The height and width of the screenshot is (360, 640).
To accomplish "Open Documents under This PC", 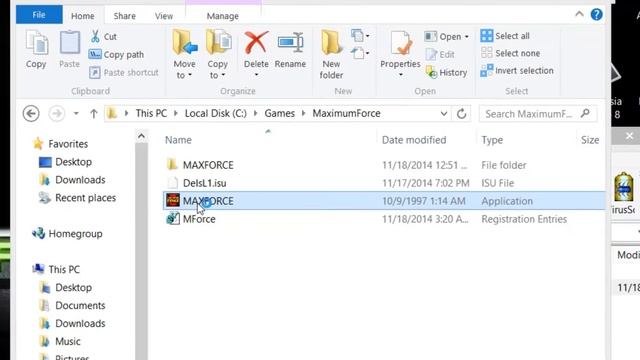I will (80, 305).
